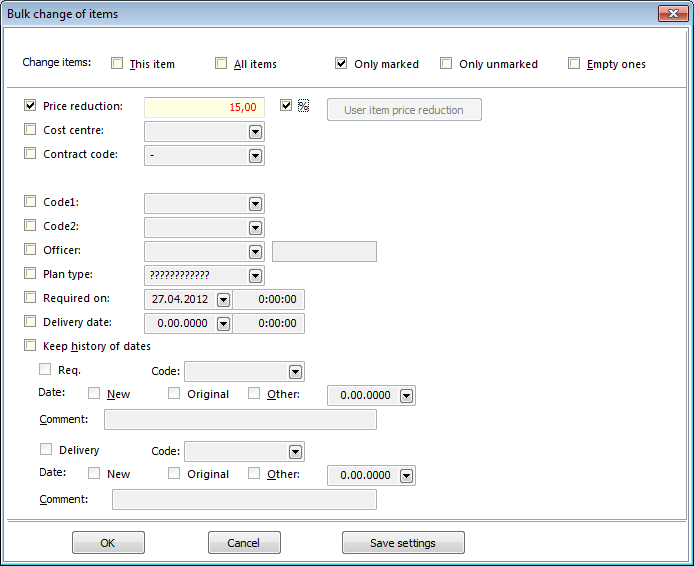
Task: Enable the Officer checkbox
Action: coord(30,249)
